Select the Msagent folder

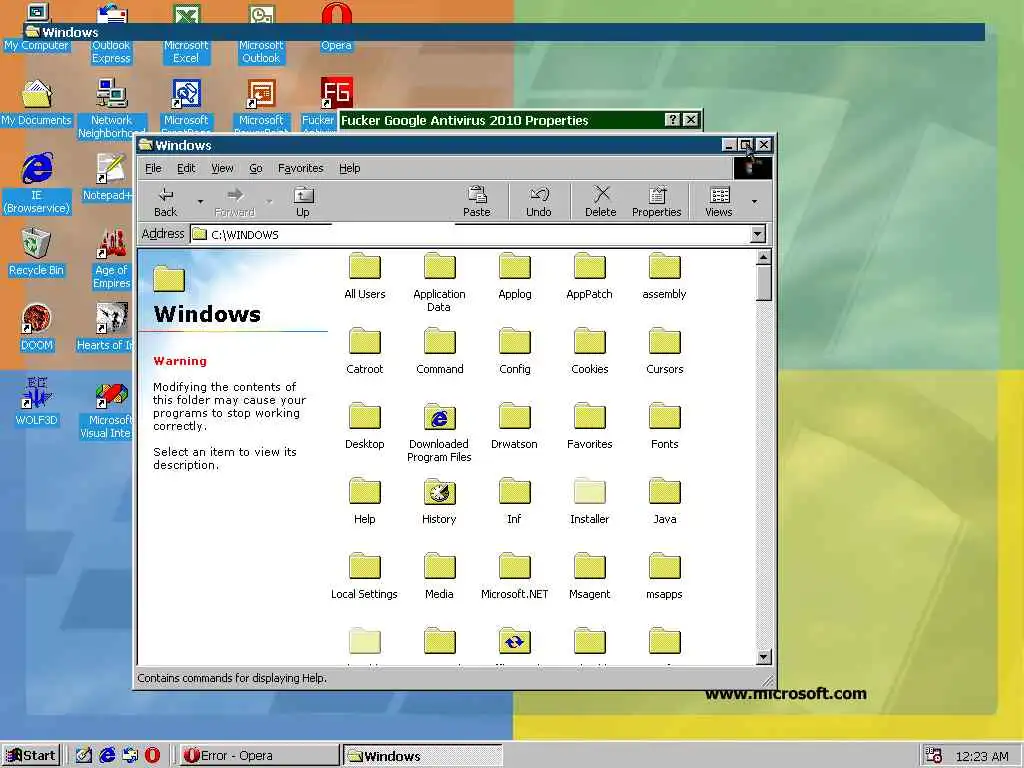590,576
